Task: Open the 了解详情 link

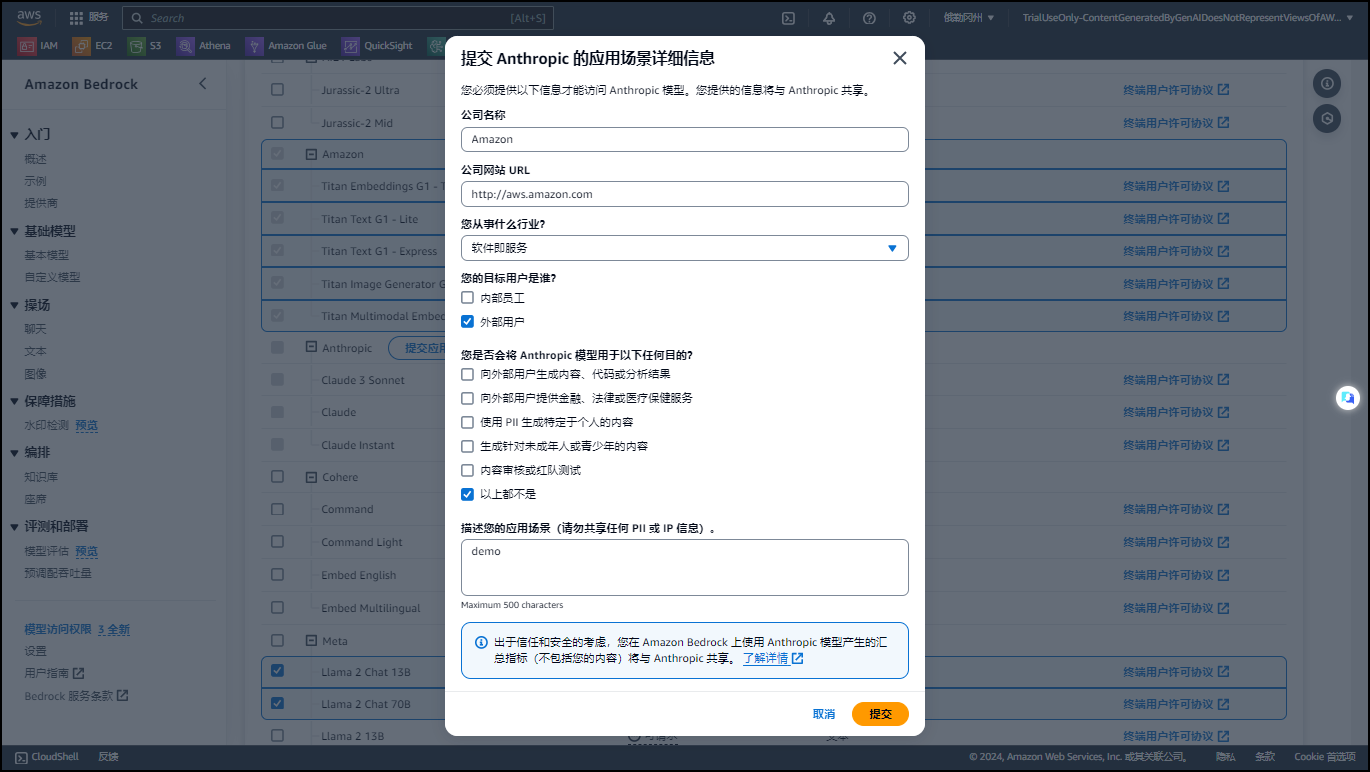Action: (x=765, y=659)
